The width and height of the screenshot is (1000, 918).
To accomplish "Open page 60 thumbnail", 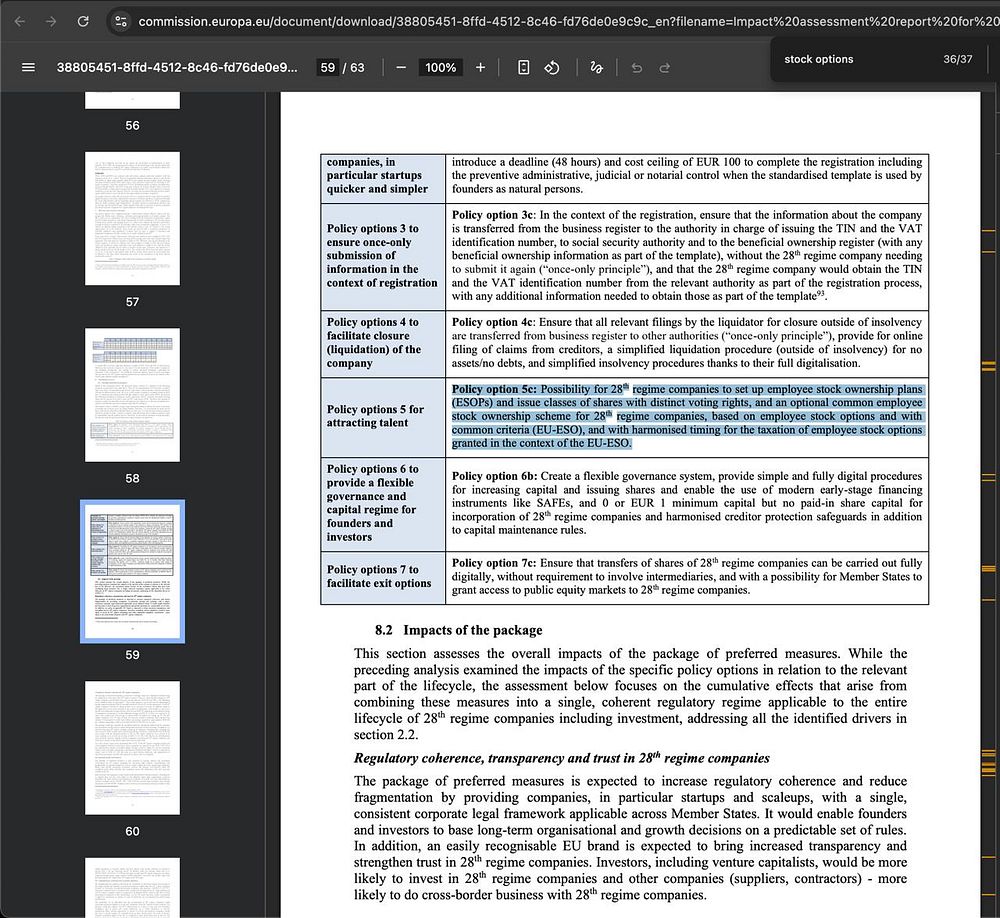I will coord(132,748).
